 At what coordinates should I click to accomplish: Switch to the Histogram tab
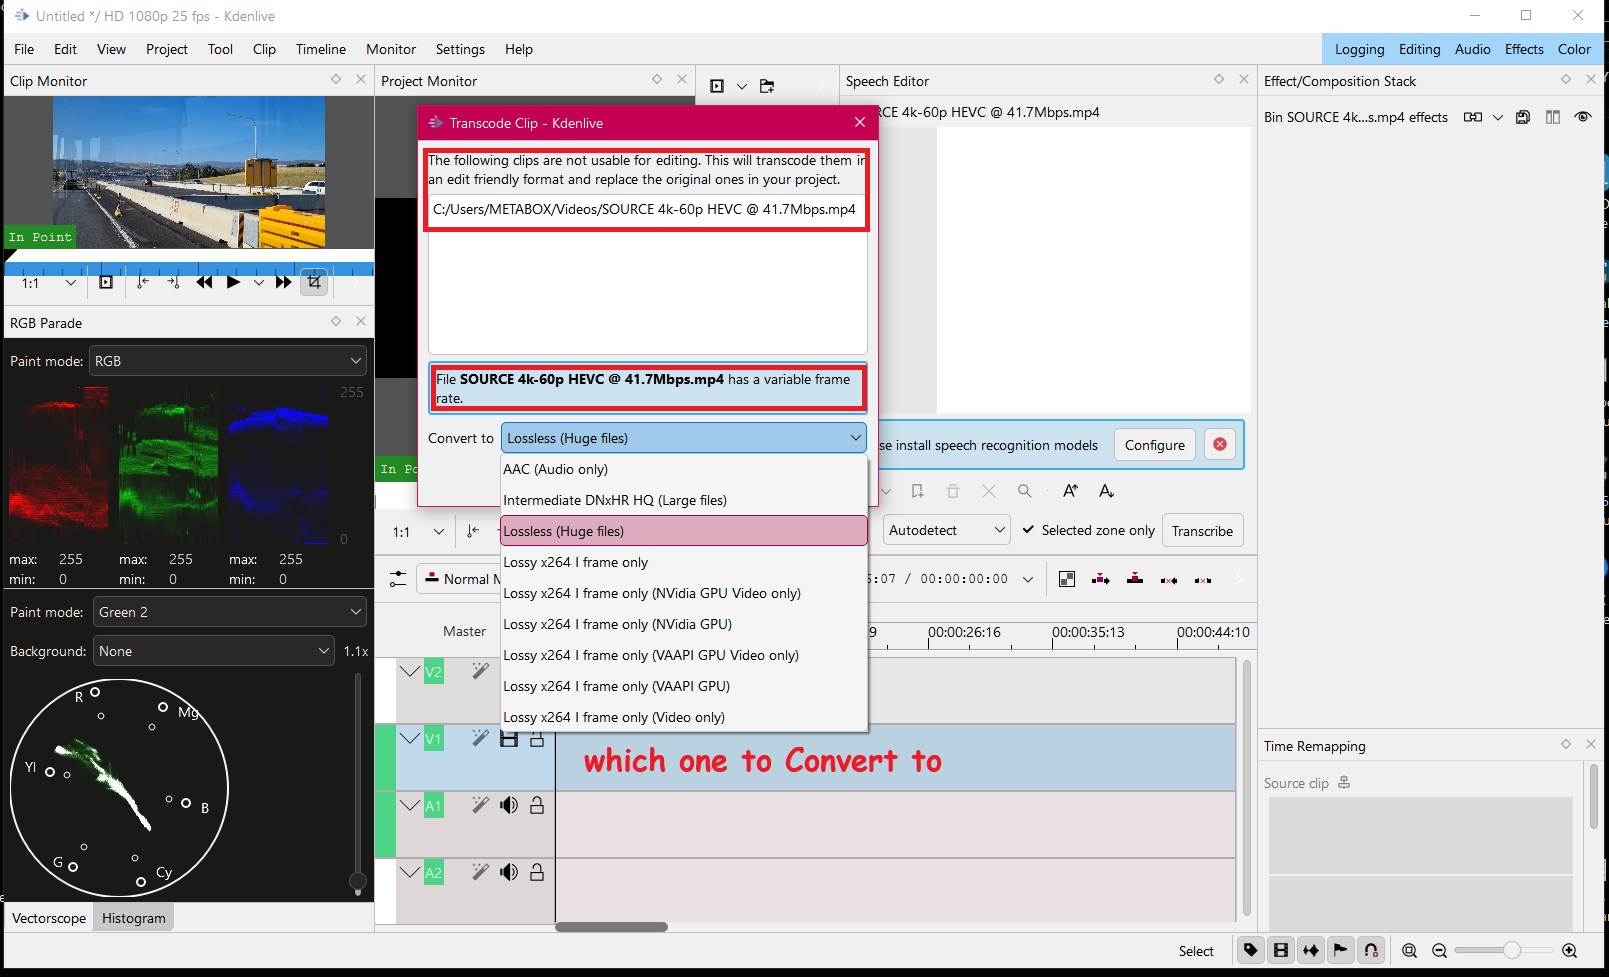coord(134,918)
